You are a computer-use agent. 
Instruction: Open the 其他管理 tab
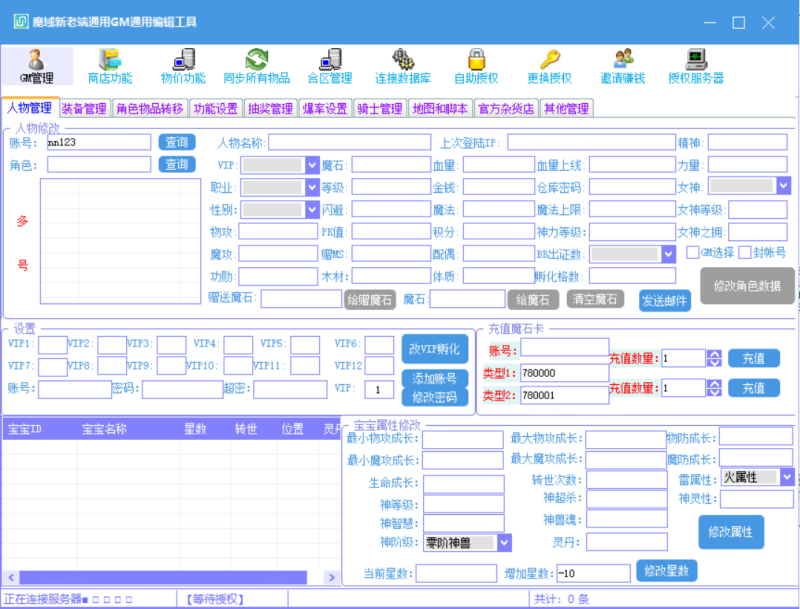click(566, 109)
